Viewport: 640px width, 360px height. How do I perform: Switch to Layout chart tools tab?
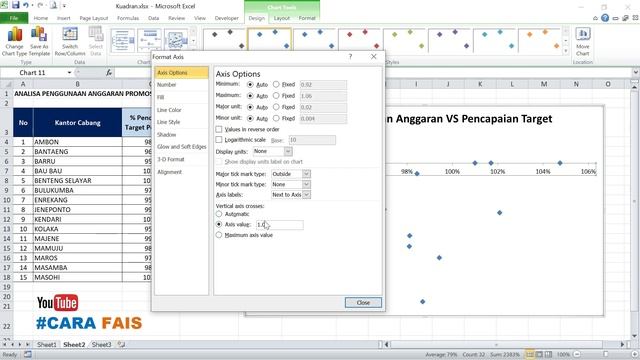[x=282, y=18]
